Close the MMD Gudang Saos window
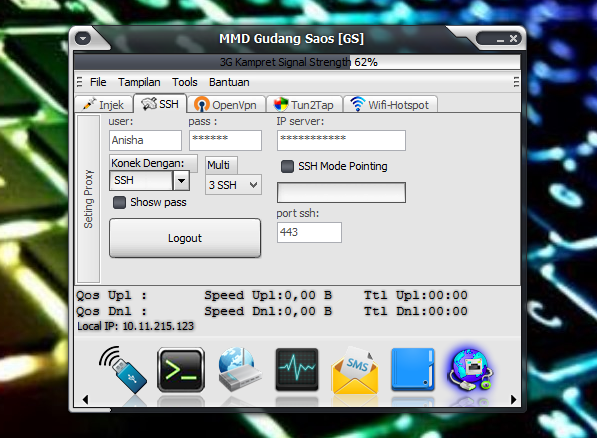 (513, 38)
